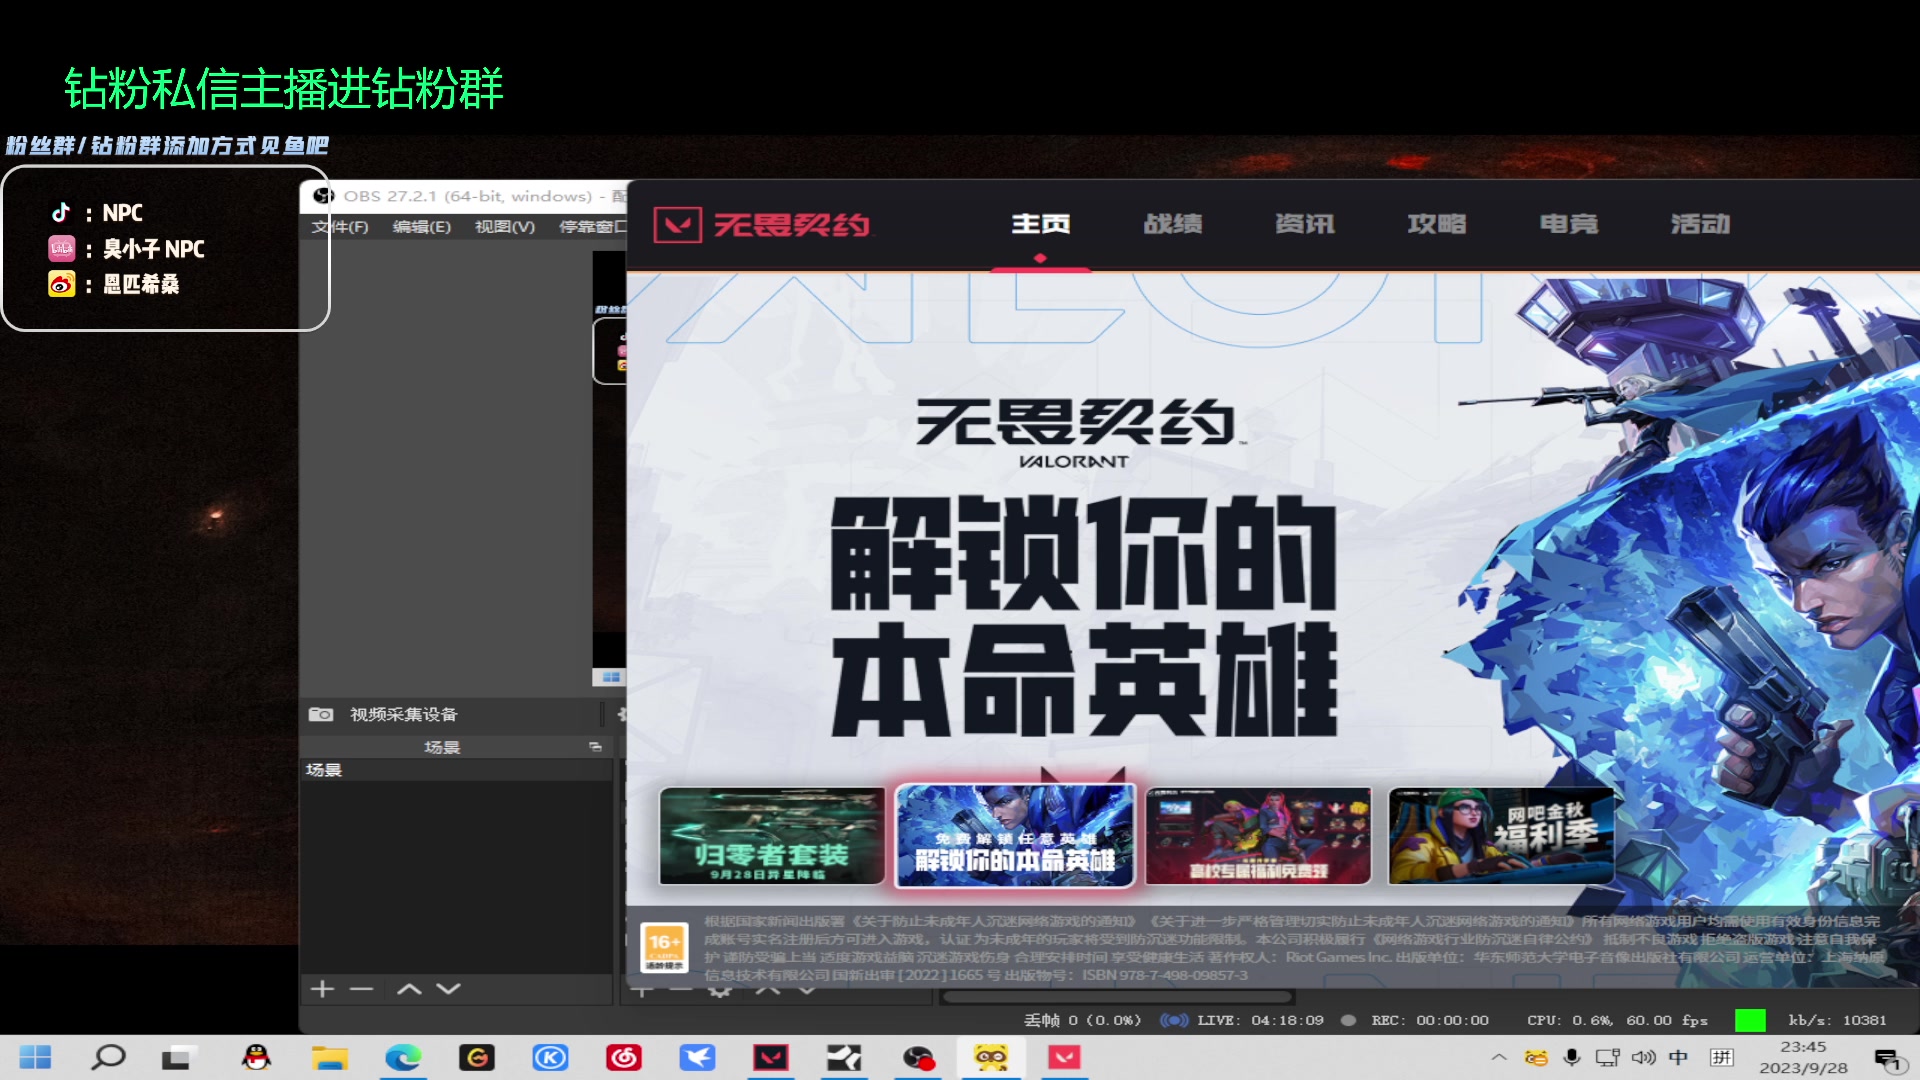1920x1080 pixels.
Task: Switch to the 战绩 tab on the Valorant site
Action: point(1173,224)
